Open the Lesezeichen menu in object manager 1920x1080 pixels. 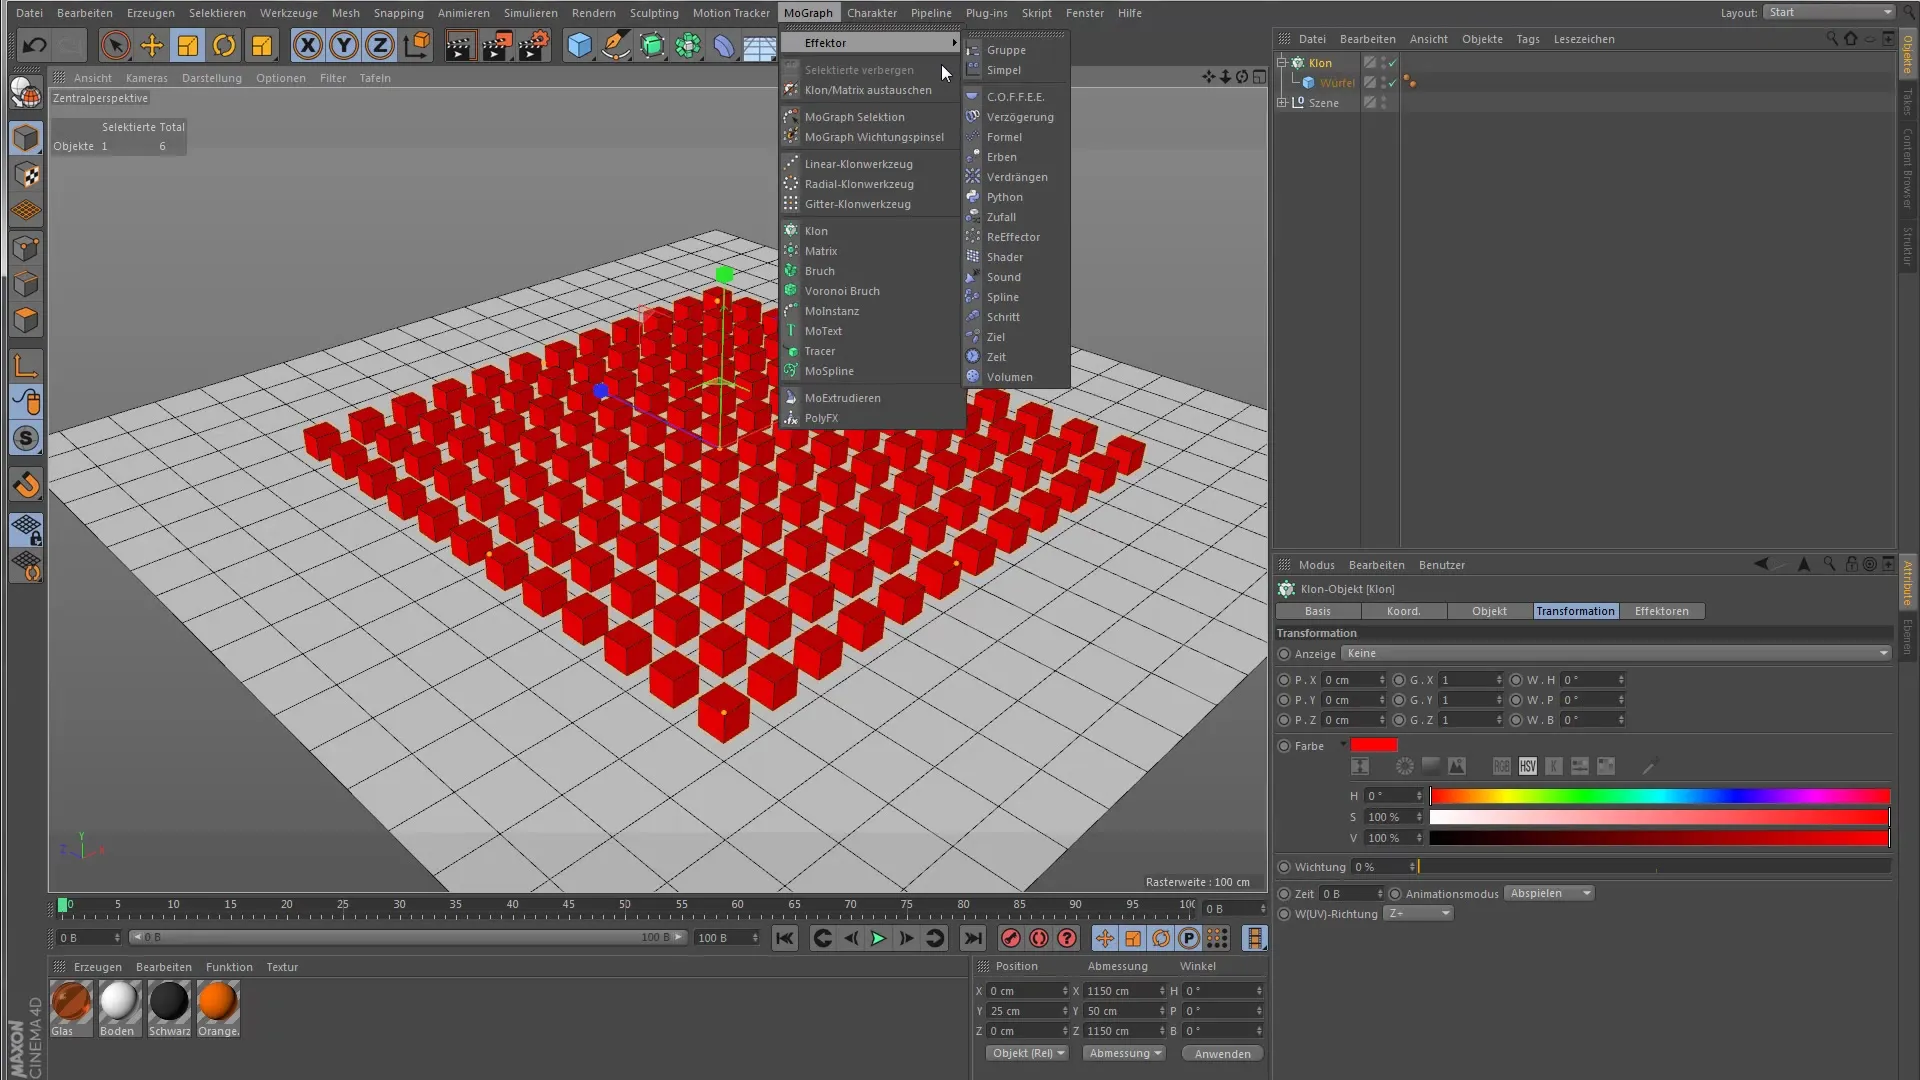click(x=1584, y=39)
